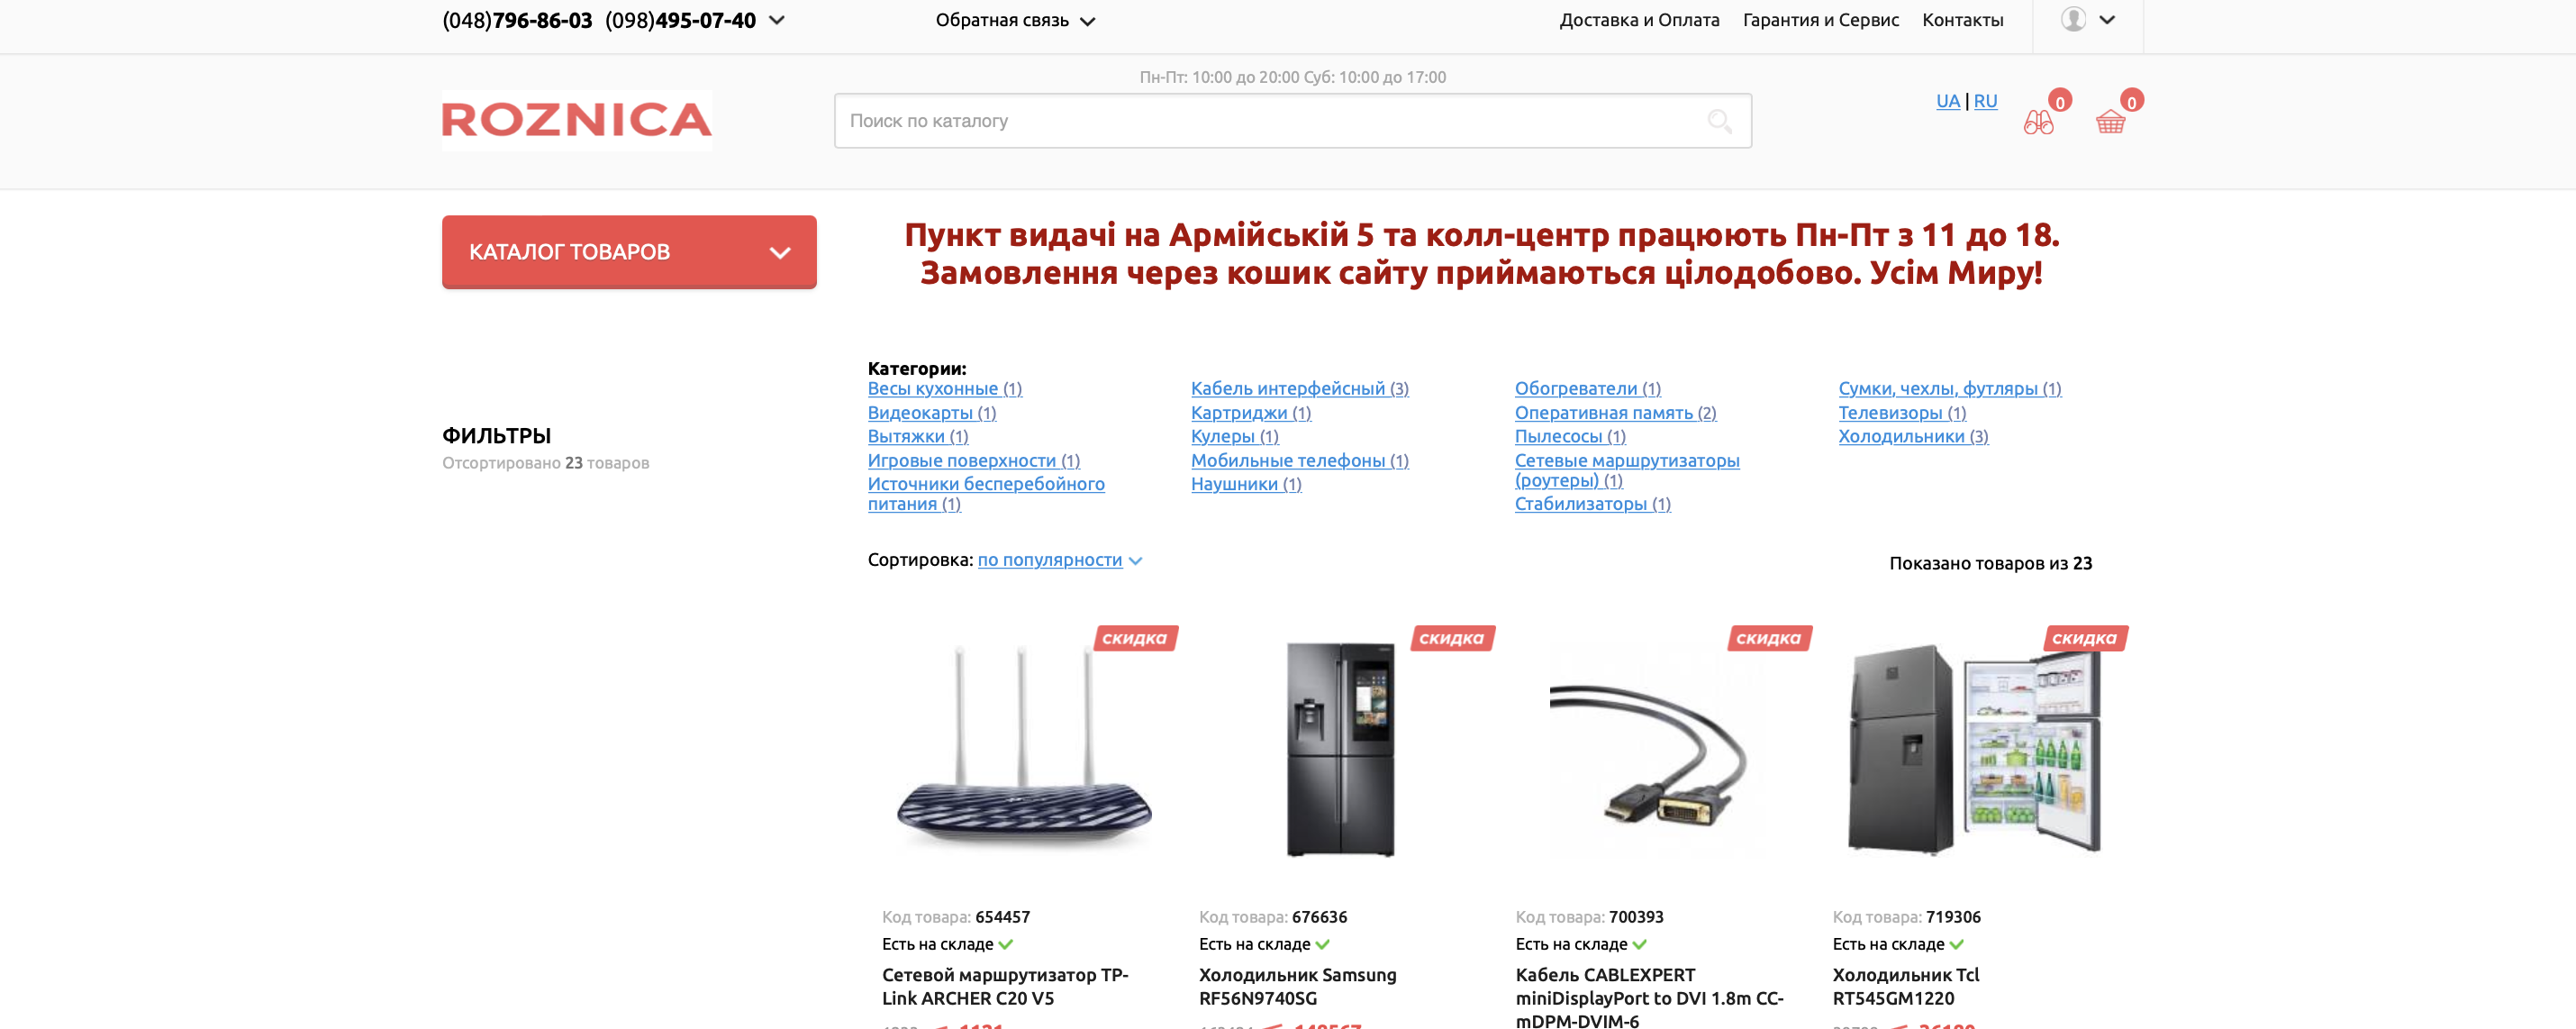2576x1029 pixels.
Task: Open the Контакты page
Action: pyautogui.click(x=1962, y=20)
